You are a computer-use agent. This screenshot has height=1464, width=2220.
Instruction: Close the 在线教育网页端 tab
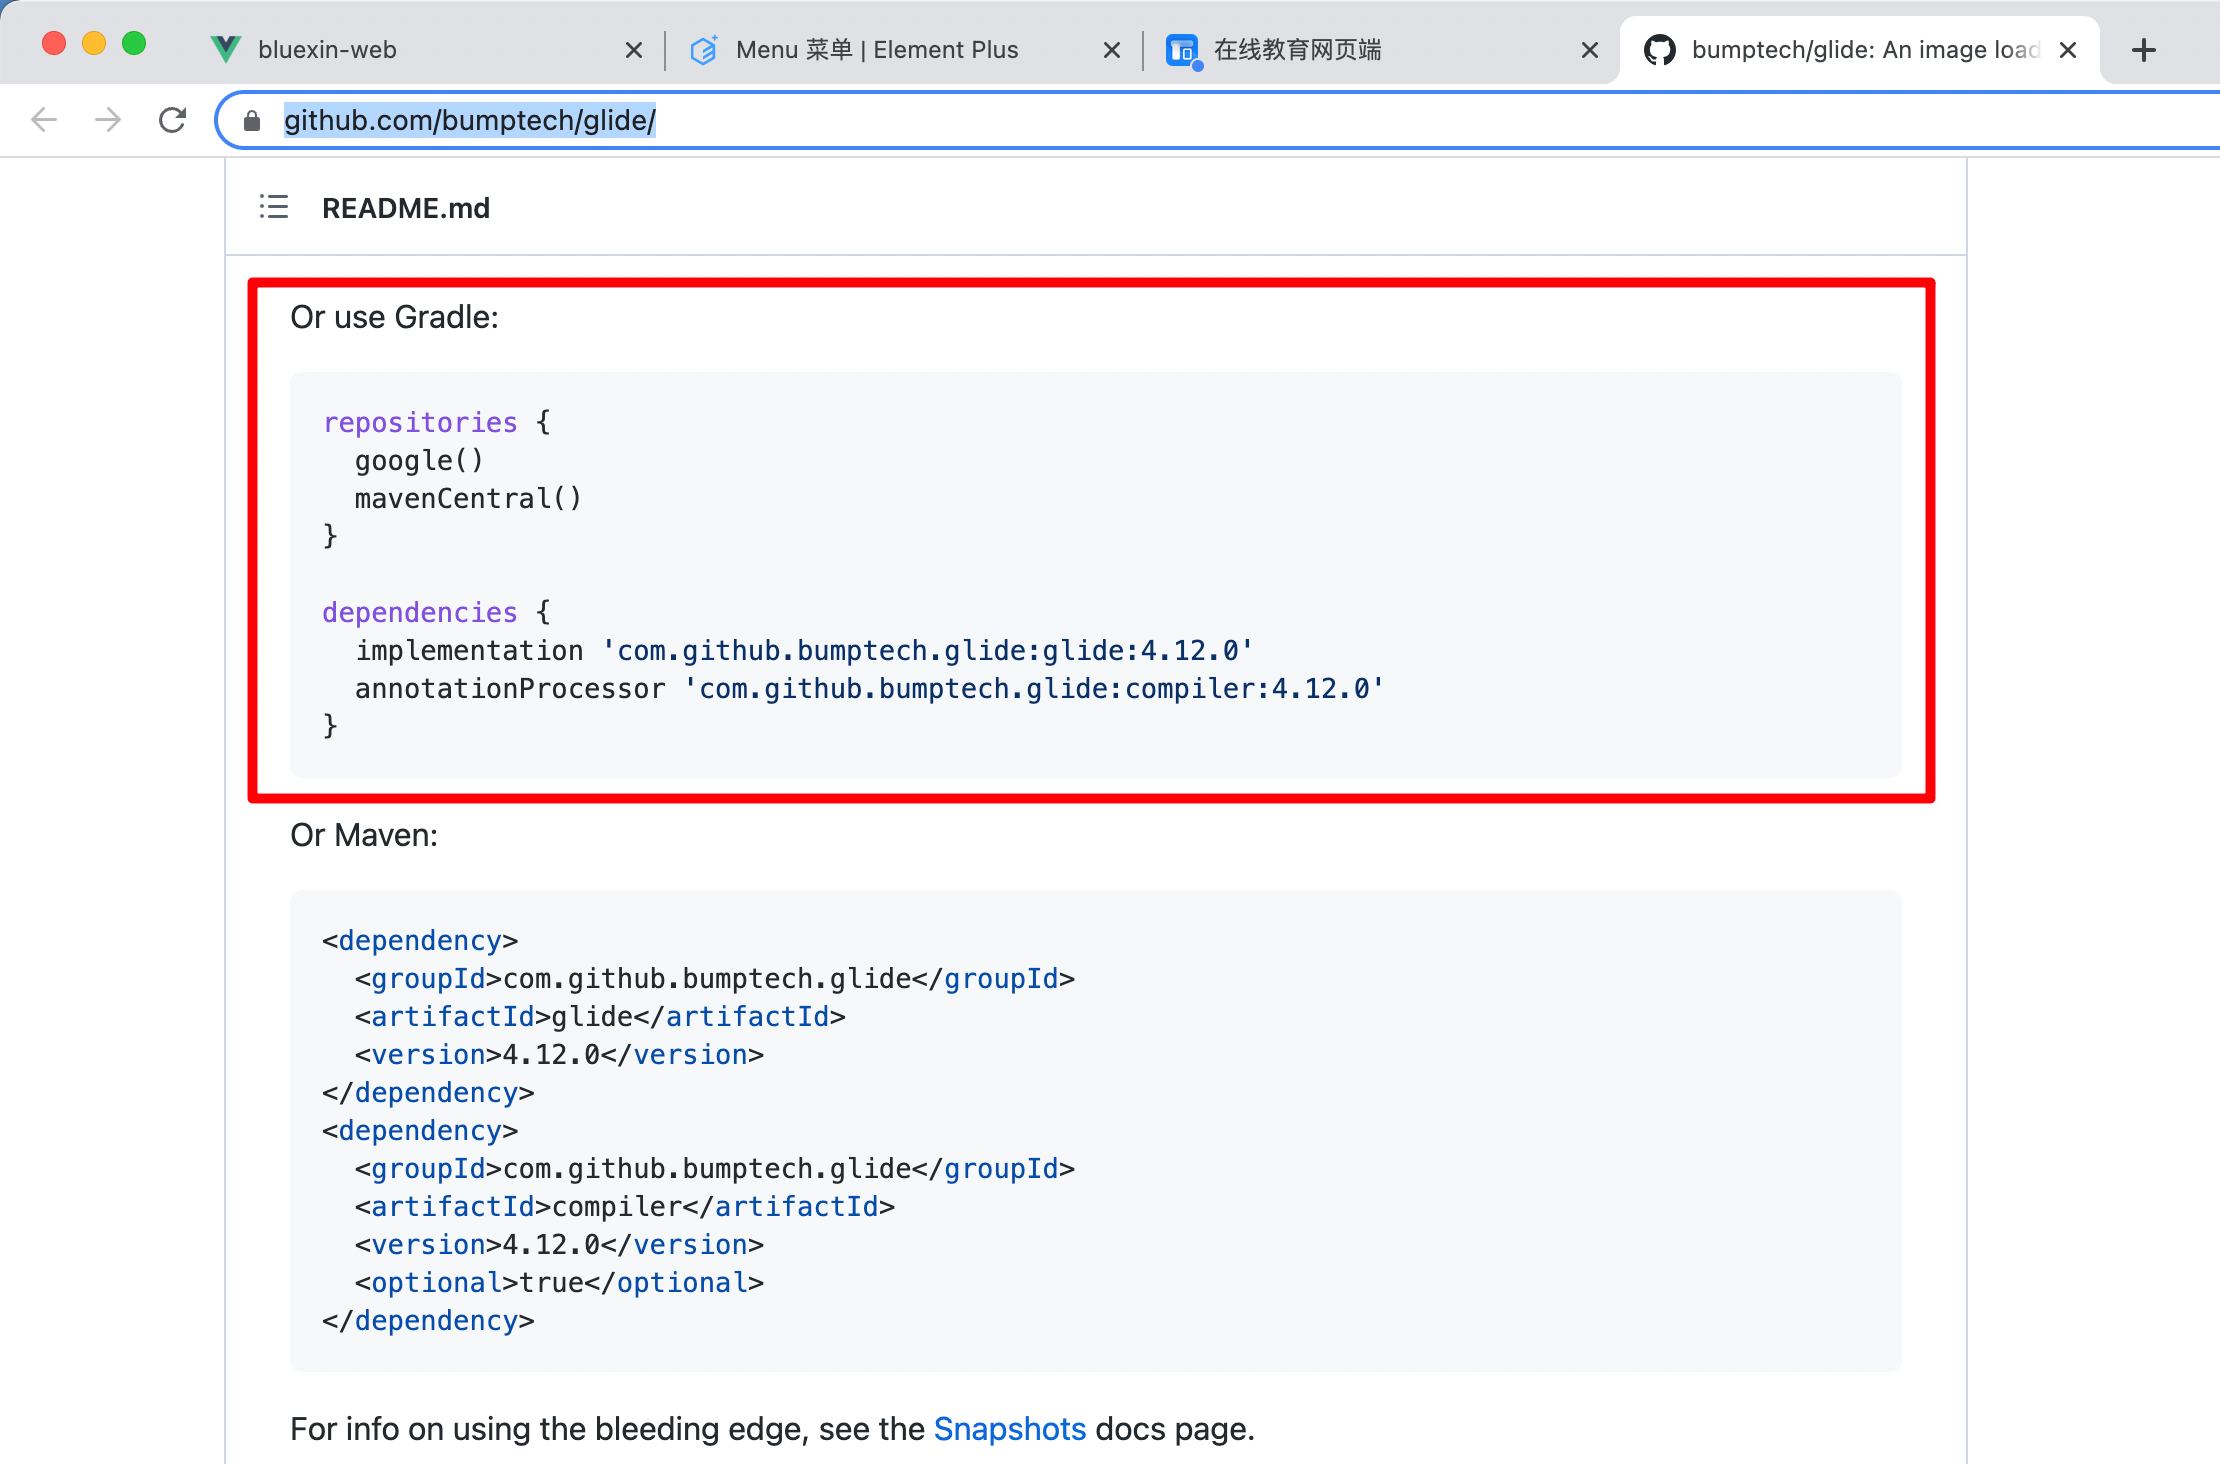1589,50
